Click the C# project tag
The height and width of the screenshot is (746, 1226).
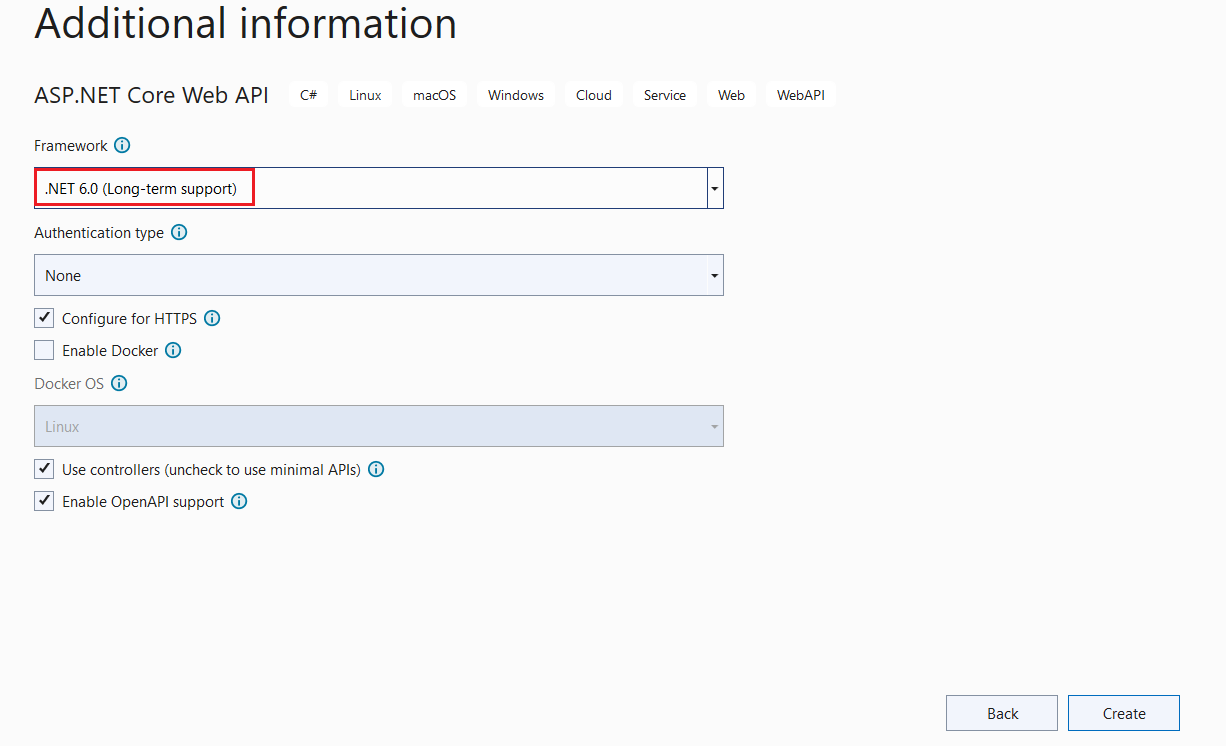308,94
